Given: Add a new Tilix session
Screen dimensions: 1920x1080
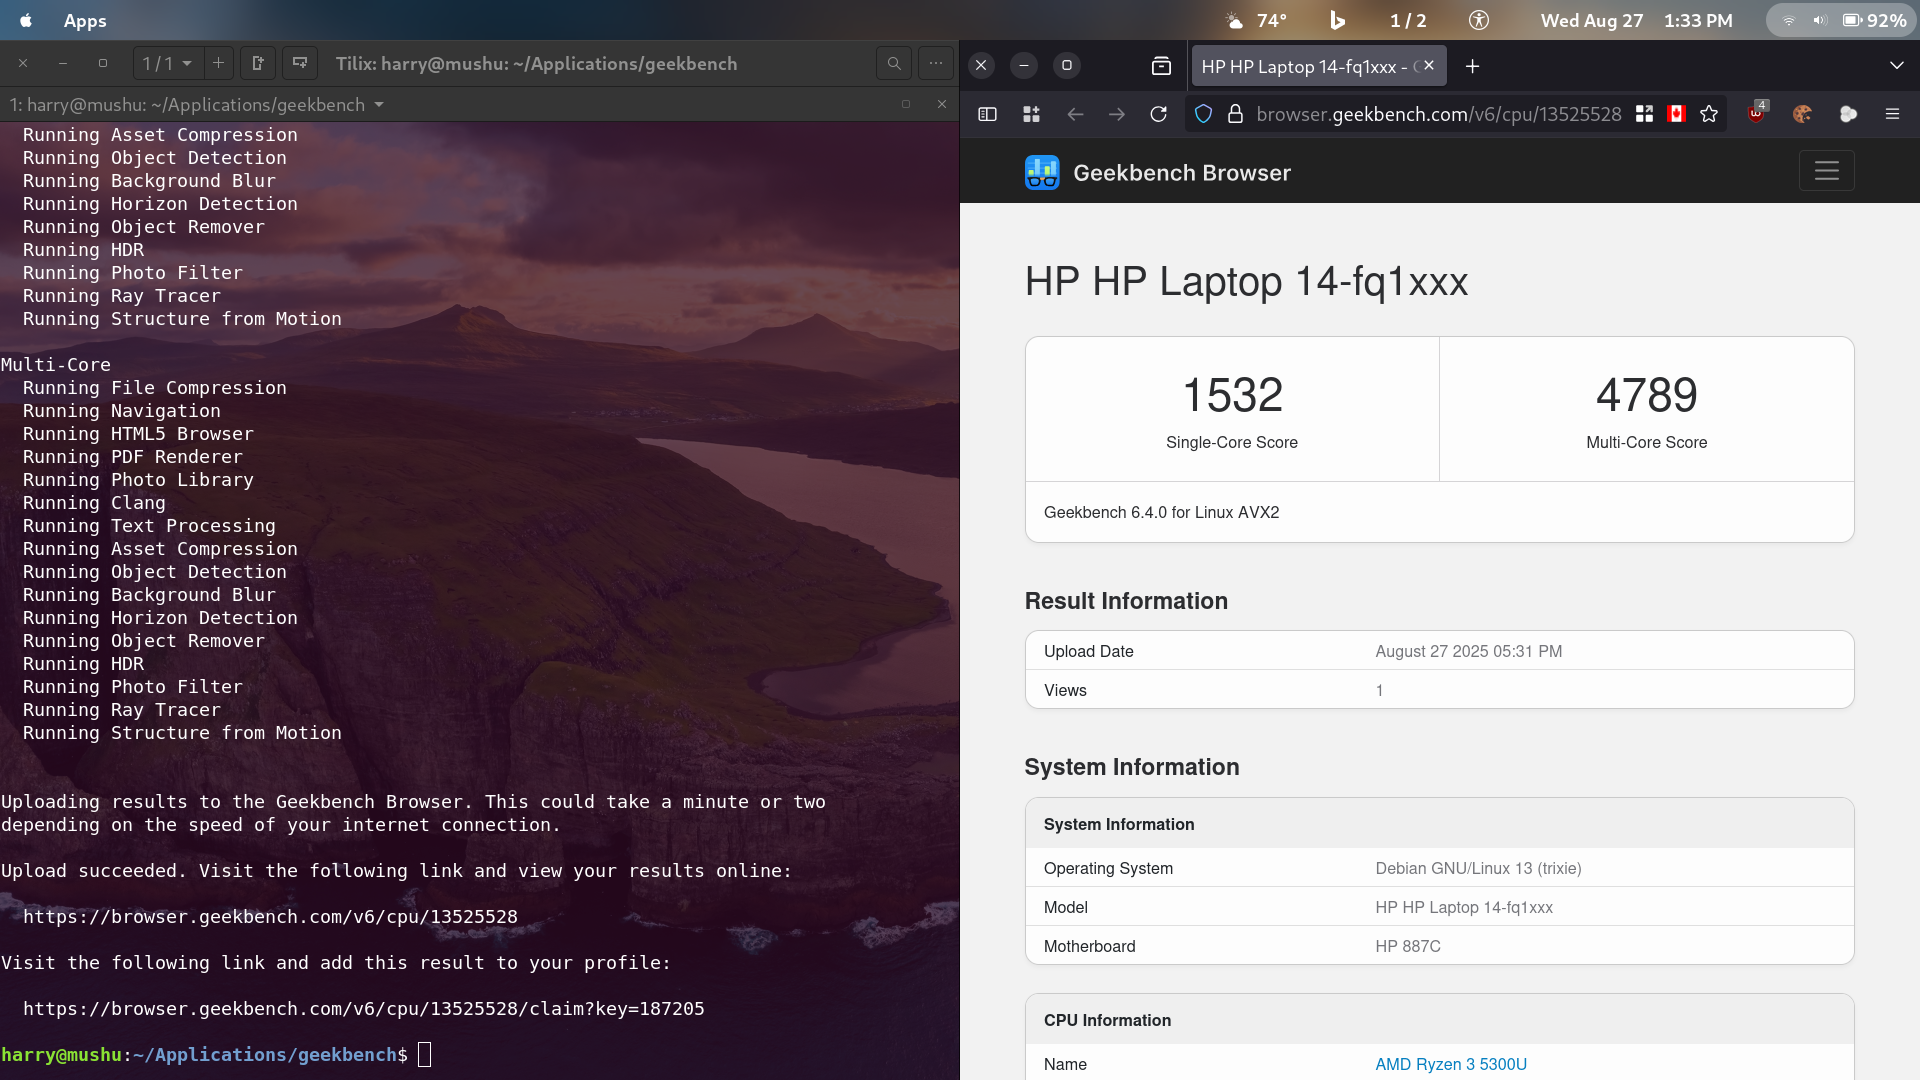Looking at the screenshot, I should [x=218, y=63].
